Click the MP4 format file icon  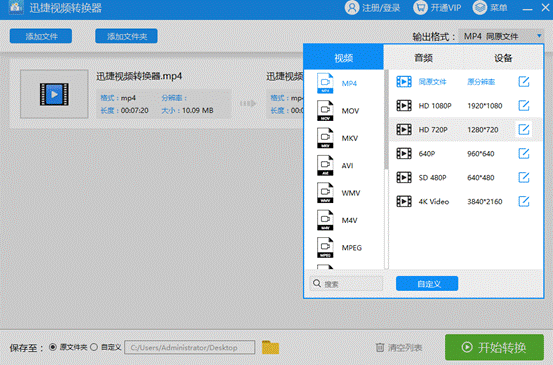point(325,83)
